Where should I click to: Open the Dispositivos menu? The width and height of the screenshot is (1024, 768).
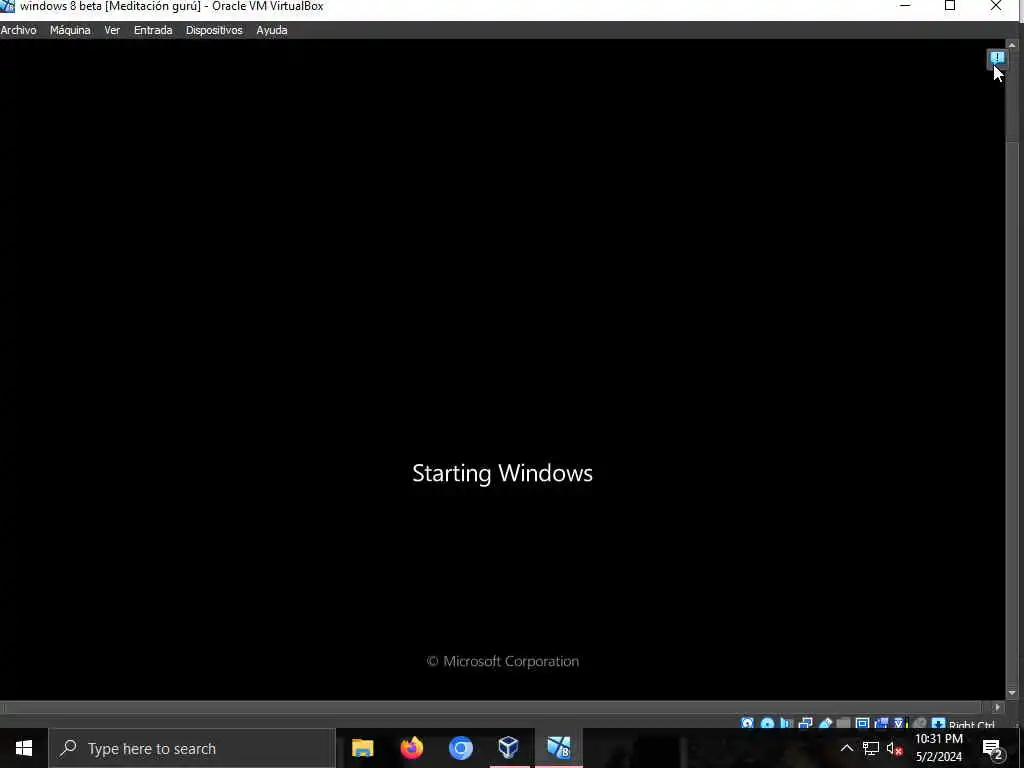pos(214,30)
